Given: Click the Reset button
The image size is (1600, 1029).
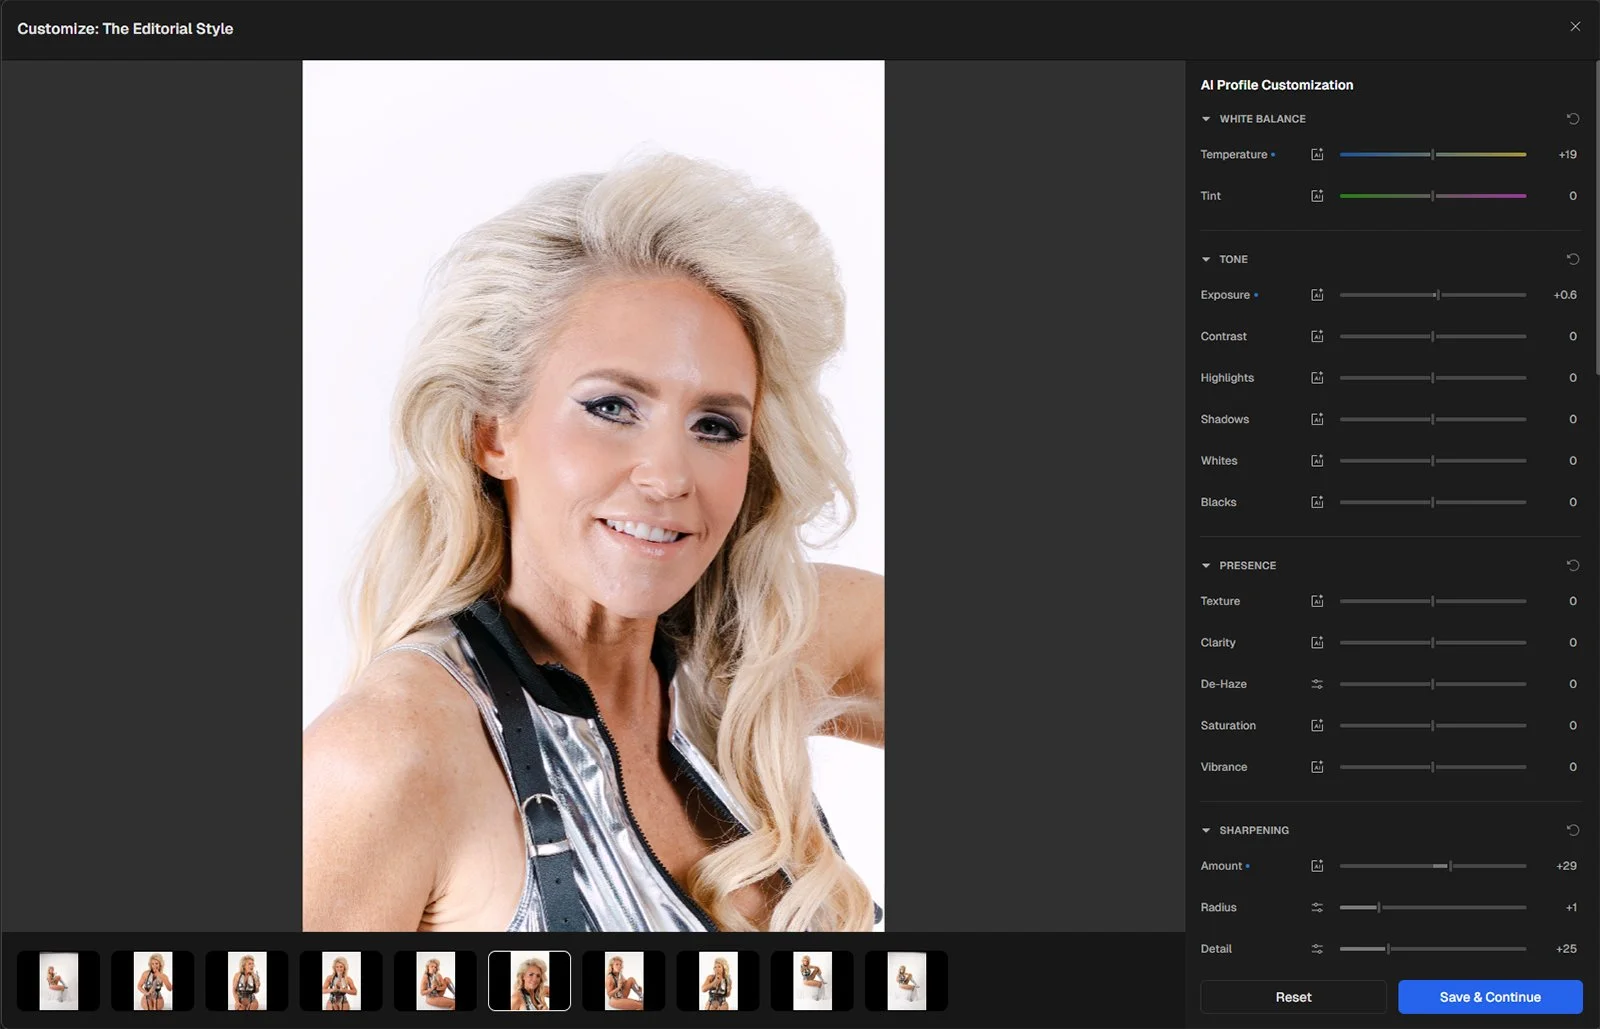Looking at the screenshot, I should (x=1293, y=997).
